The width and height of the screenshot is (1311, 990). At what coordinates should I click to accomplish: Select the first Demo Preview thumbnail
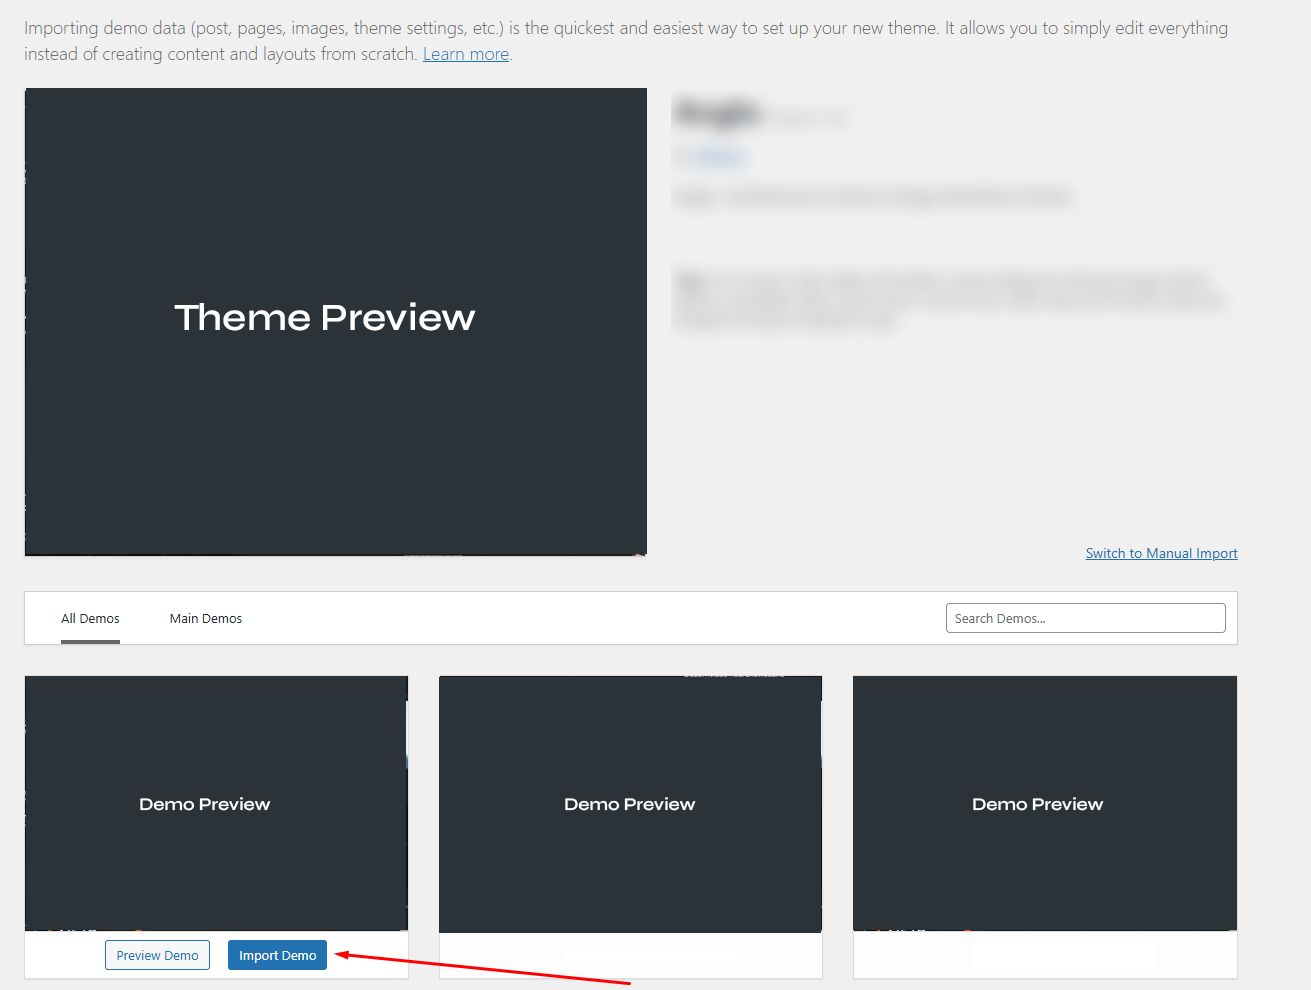coord(216,803)
